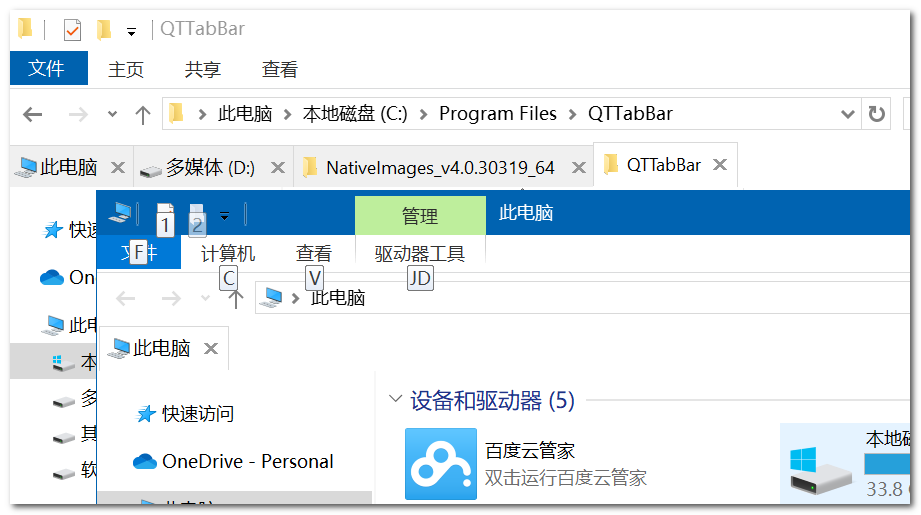The width and height of the screenshot is (921, 515).
Task: Close the NativeImages_v4.0.30319_64 tab
Action: [x=579, y=168]
